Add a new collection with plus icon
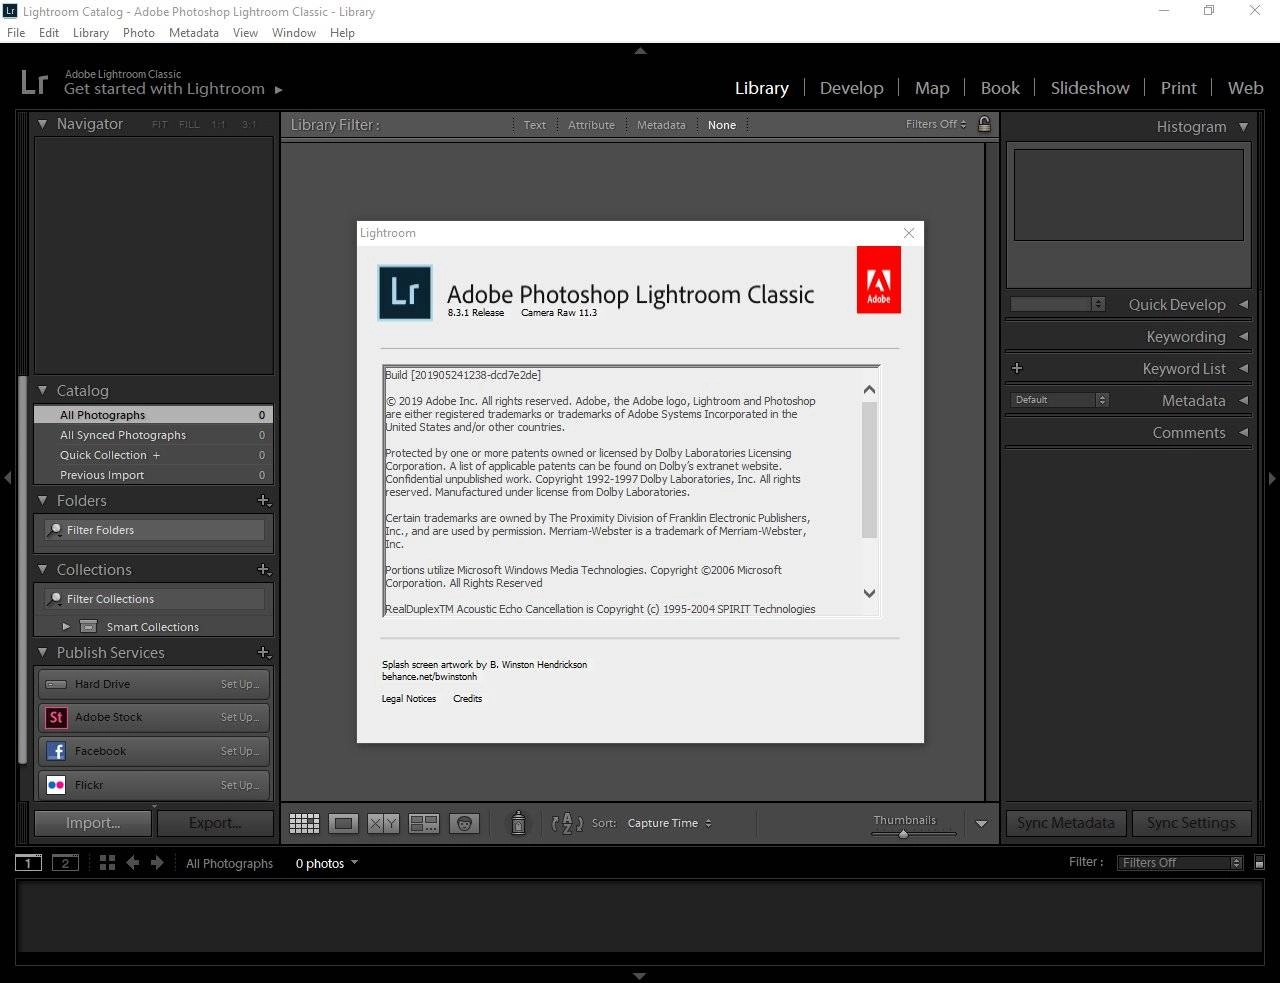Viewport: 1280px width, 983px height. coord(264,569)
